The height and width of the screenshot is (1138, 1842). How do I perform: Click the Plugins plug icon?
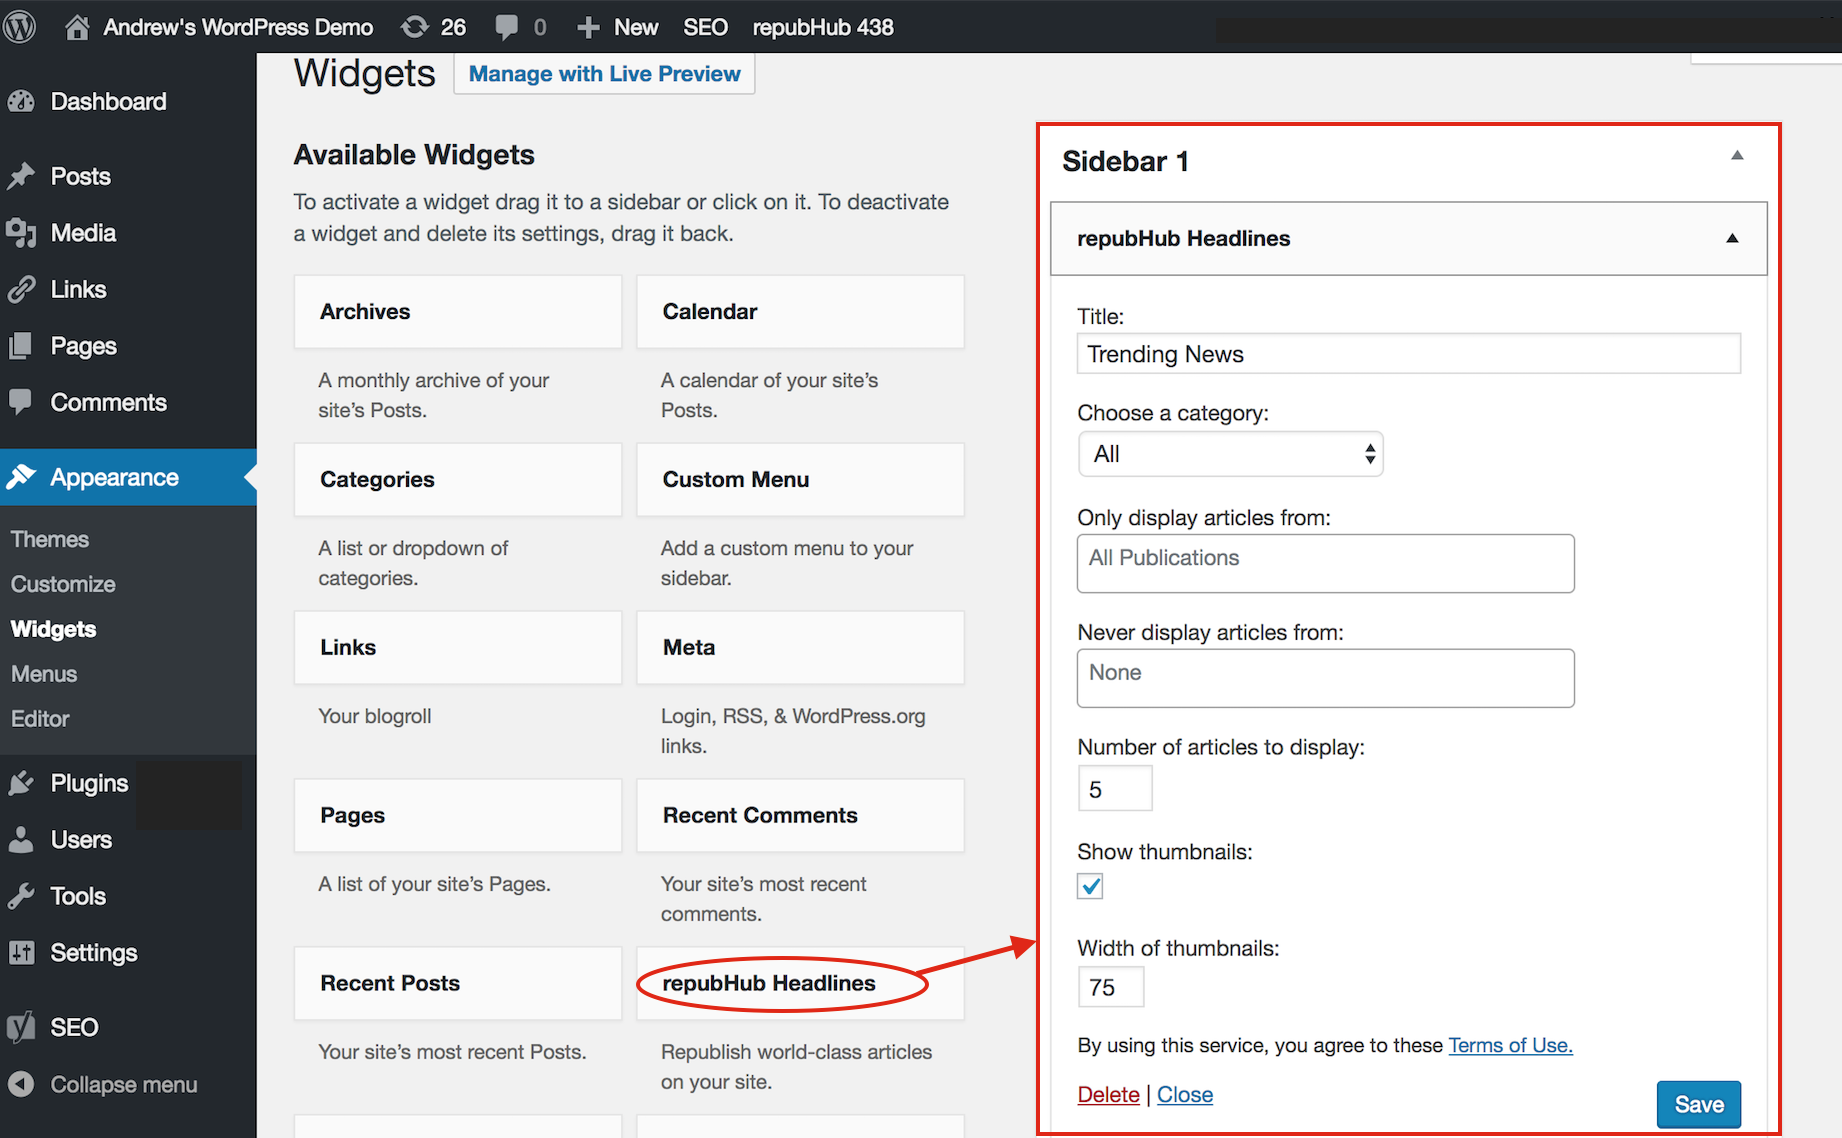[x=21, y=783]
